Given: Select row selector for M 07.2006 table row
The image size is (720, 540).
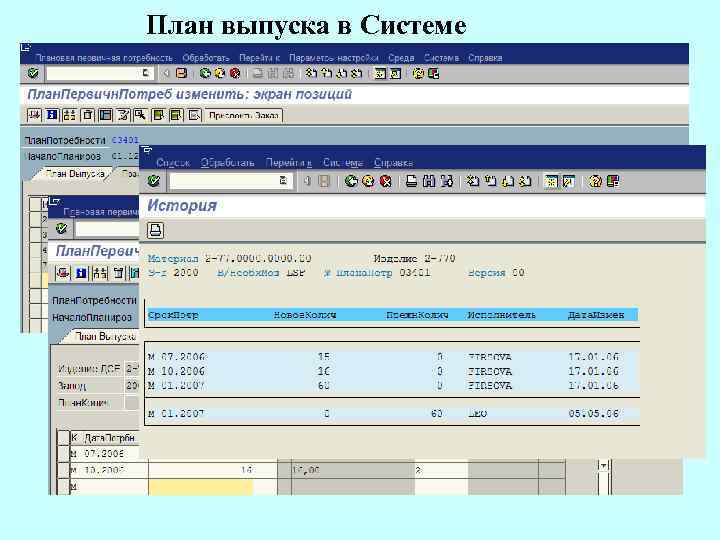Looking at the screenshot, I should pyautogui.click(x=63, y=454).
